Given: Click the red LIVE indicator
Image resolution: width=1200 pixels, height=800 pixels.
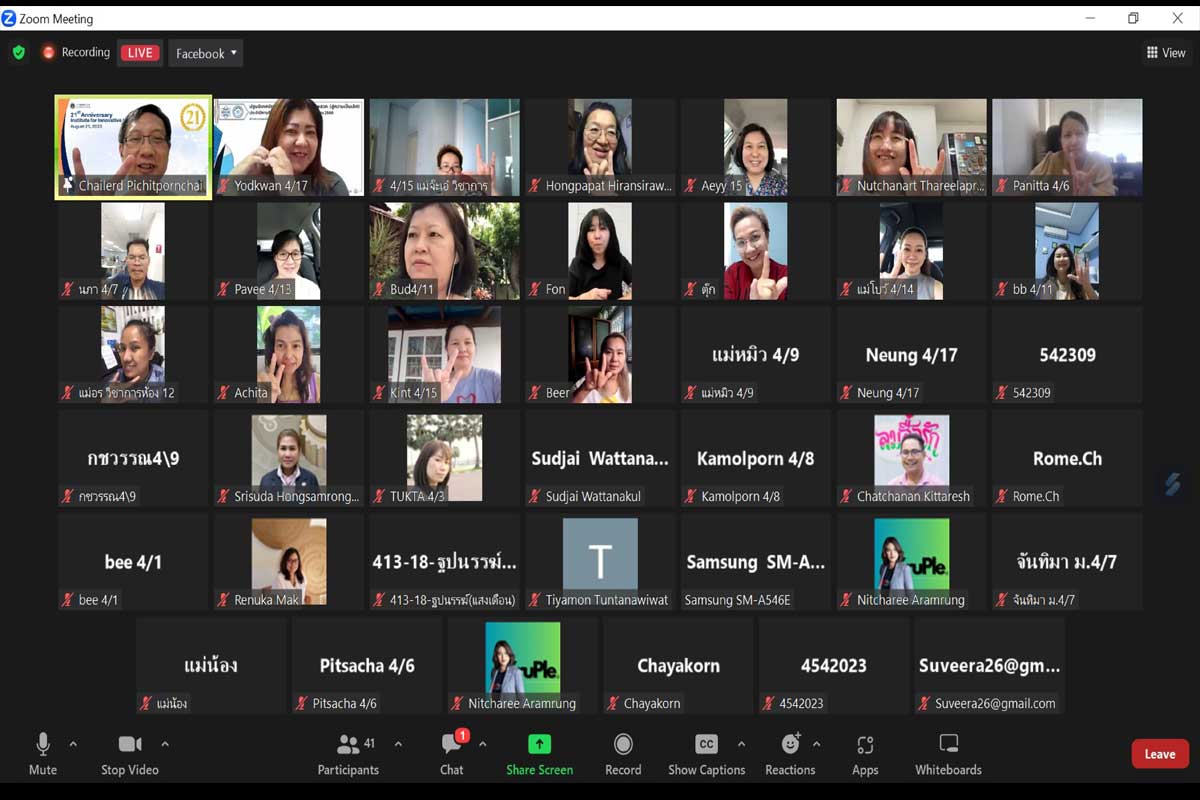Looking at the screenshot, I should 140,53.
